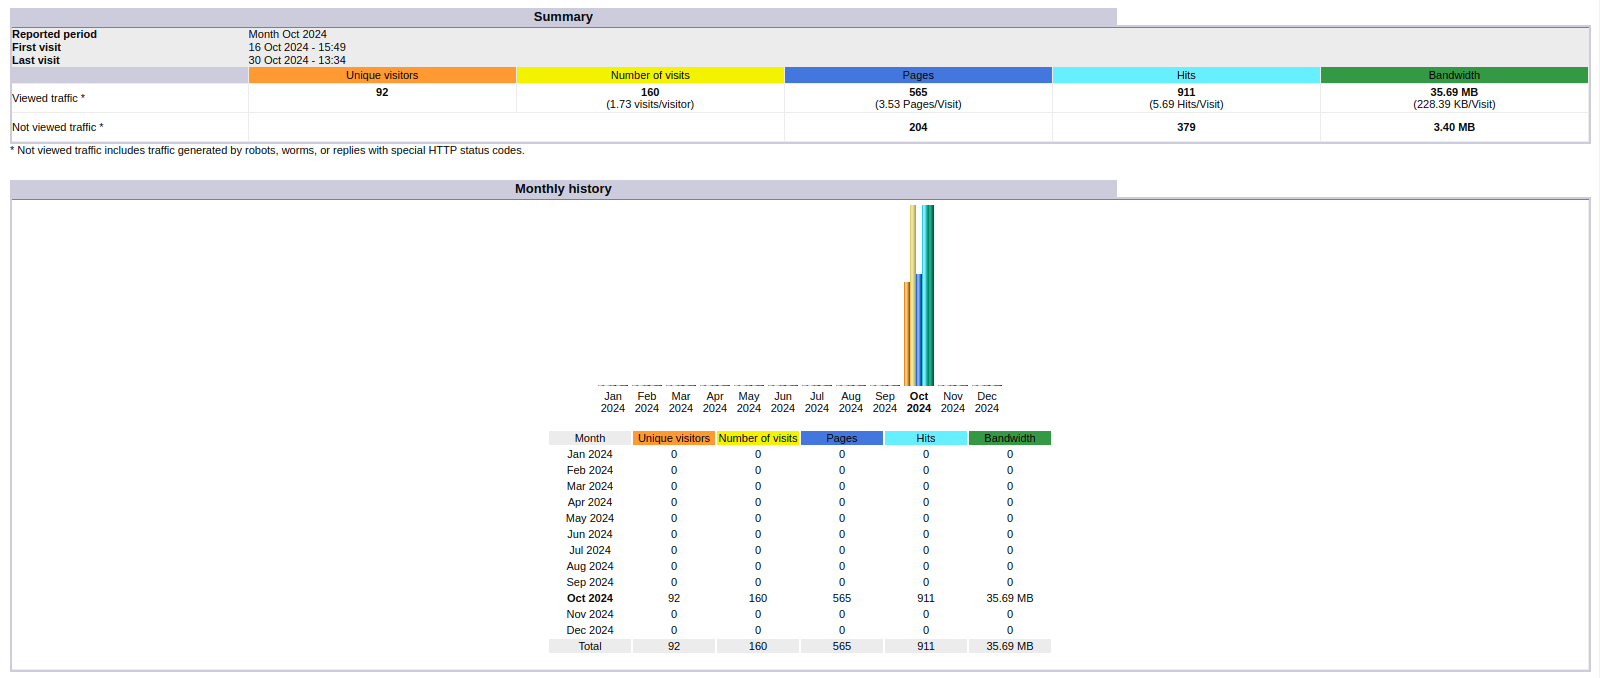The height and width of the screenshot is (678, 1600).
Task: Click the yellow Number of visits Summary header
Action: [x=650, y=75]
